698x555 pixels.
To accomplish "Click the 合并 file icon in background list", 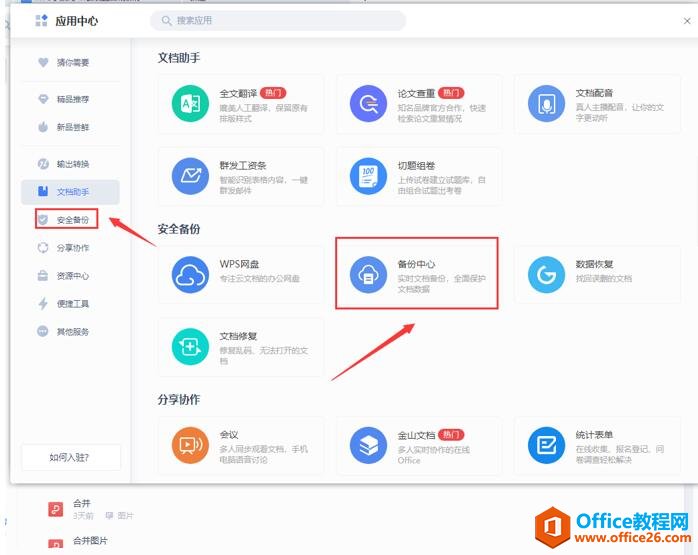I will (56, 509).
